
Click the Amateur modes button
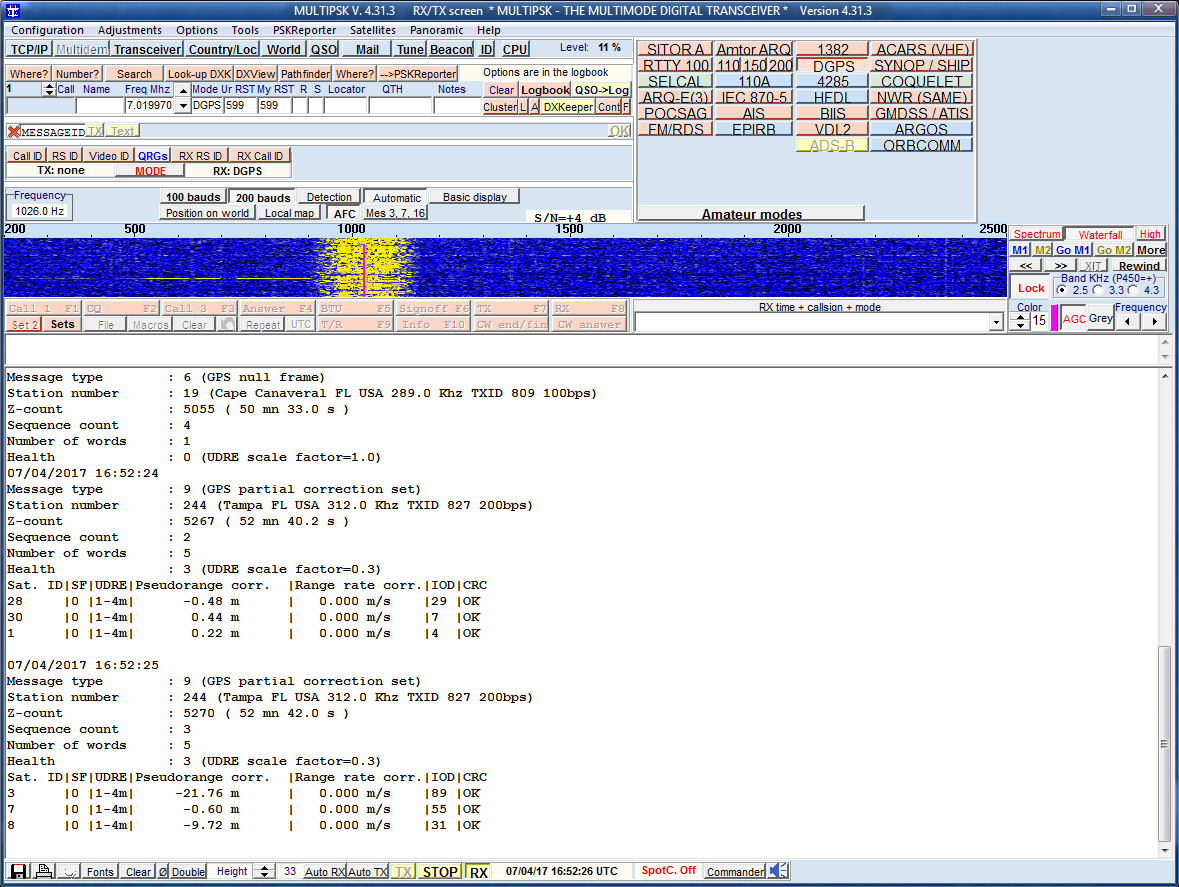(x=752, y=214)
